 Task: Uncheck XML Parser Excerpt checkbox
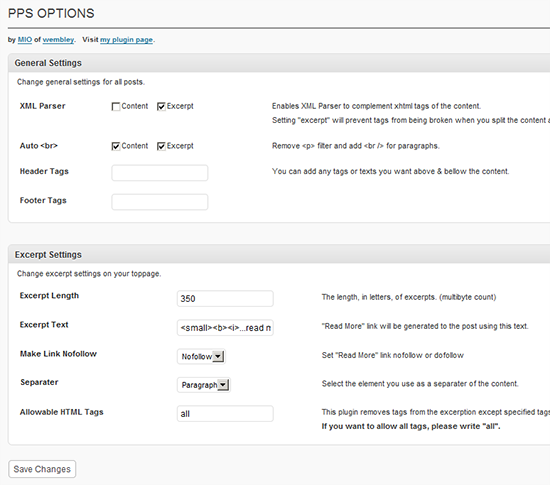pos(161,106)
